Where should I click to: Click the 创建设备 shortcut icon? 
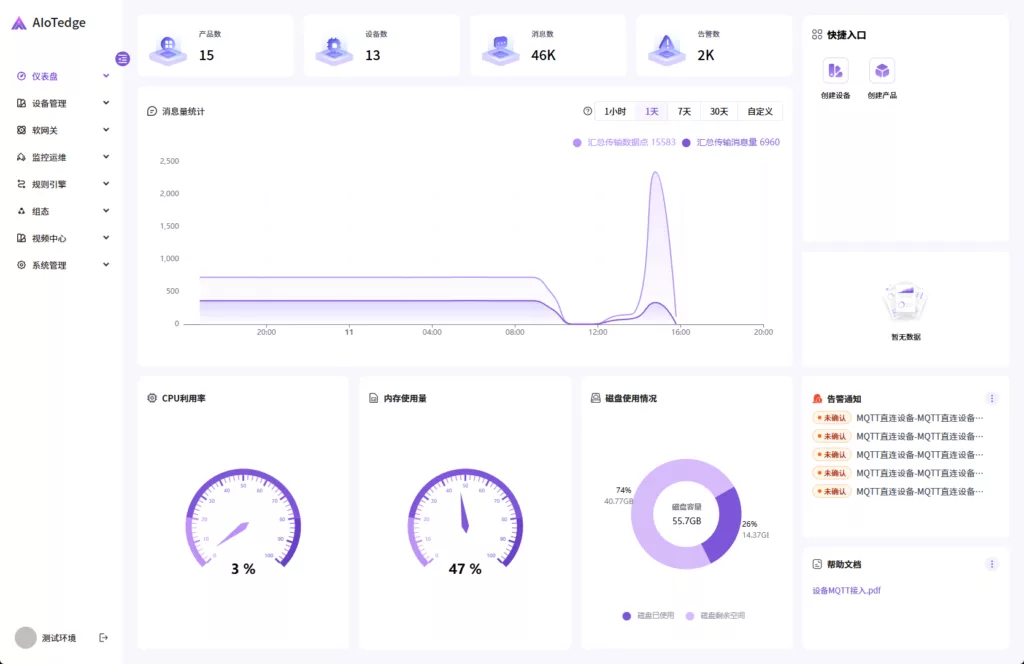835,71
